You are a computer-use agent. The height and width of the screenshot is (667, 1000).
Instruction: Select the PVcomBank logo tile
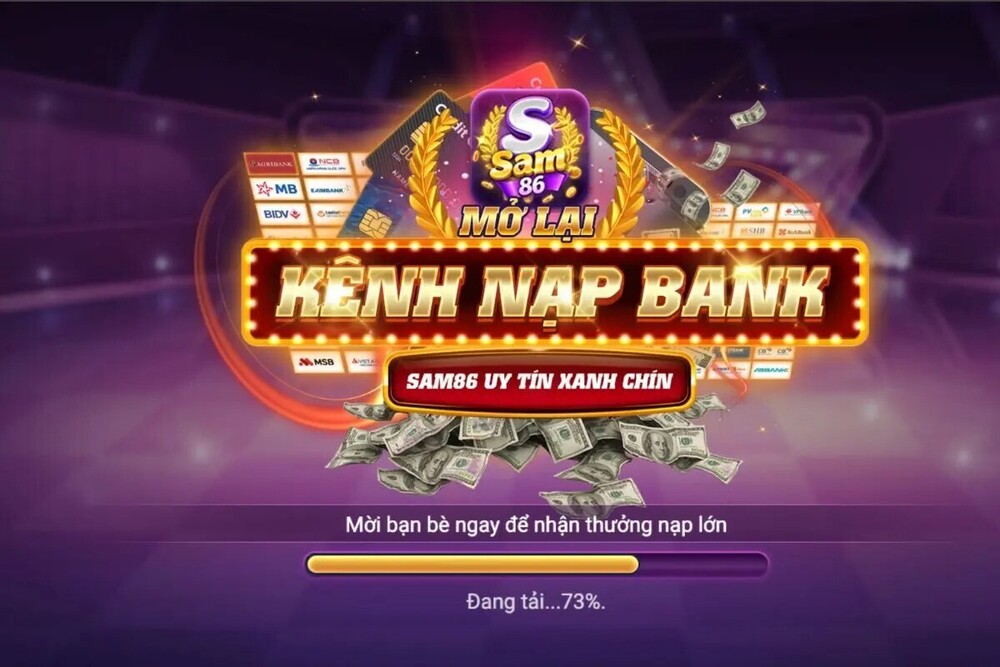pos(756,211)
